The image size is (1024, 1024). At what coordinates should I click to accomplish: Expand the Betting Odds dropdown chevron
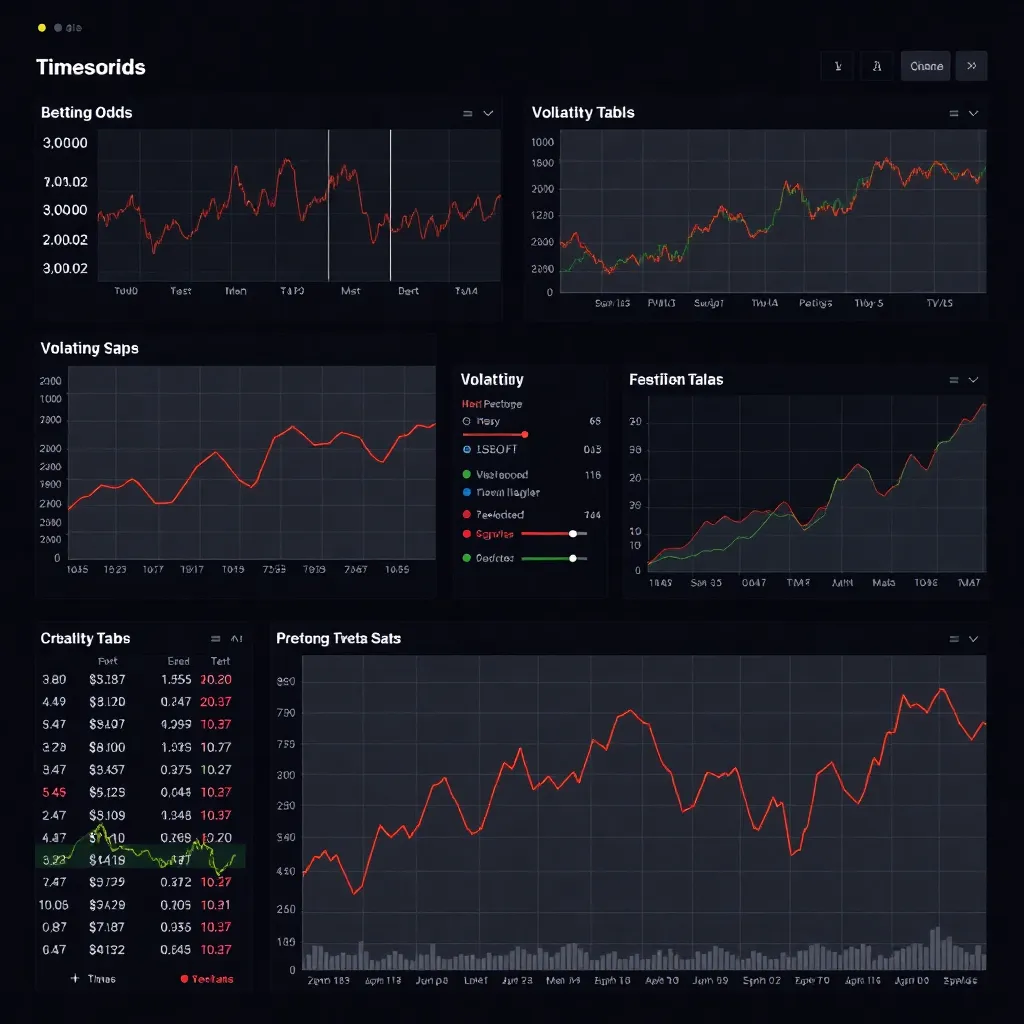click(x=488, y=114)
